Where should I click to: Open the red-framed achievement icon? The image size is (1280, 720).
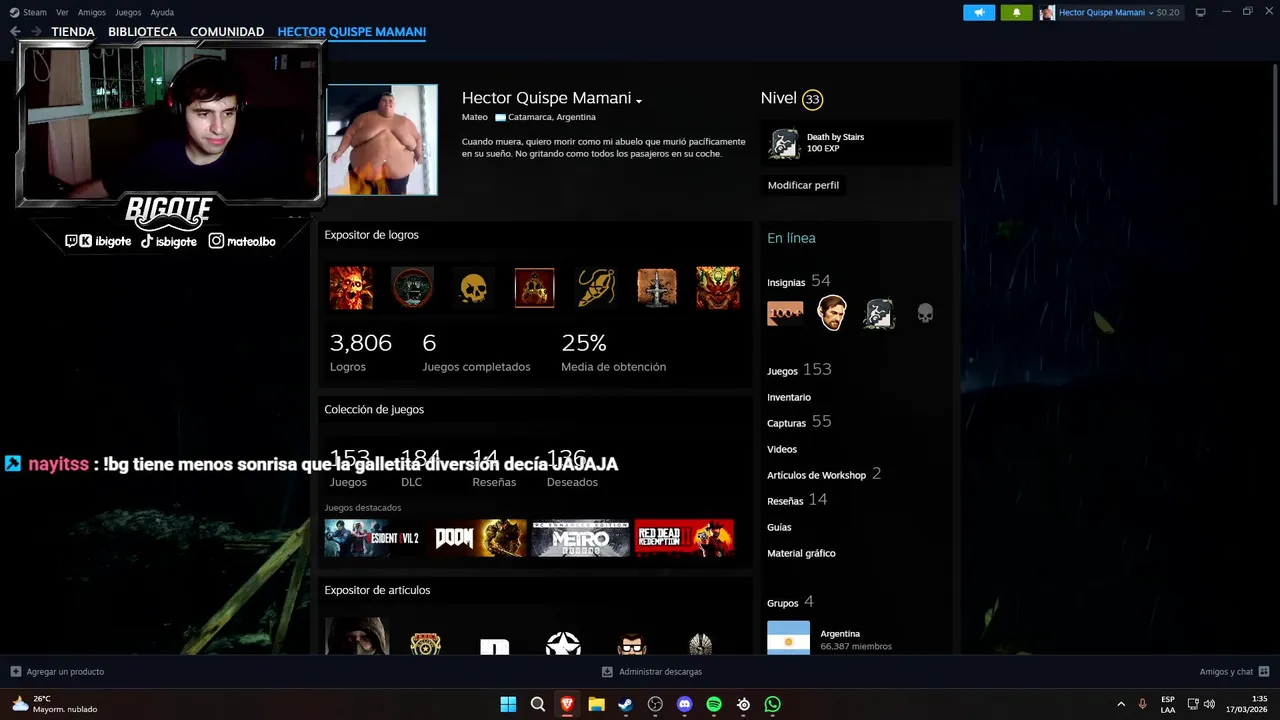tap(534, 288)
